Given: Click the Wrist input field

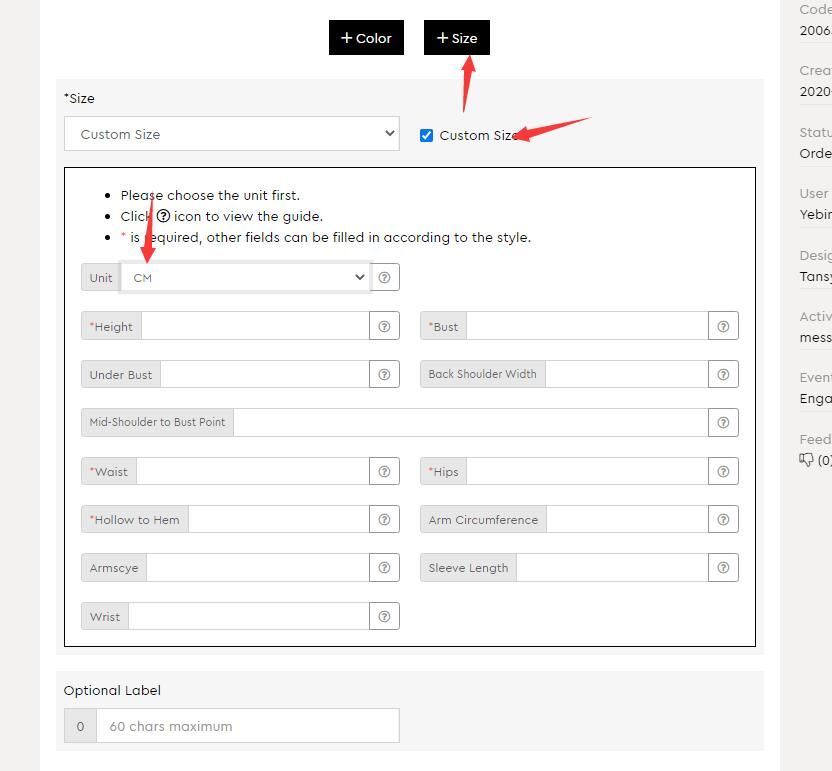Looking at the screenshot, I should point(249,616).
